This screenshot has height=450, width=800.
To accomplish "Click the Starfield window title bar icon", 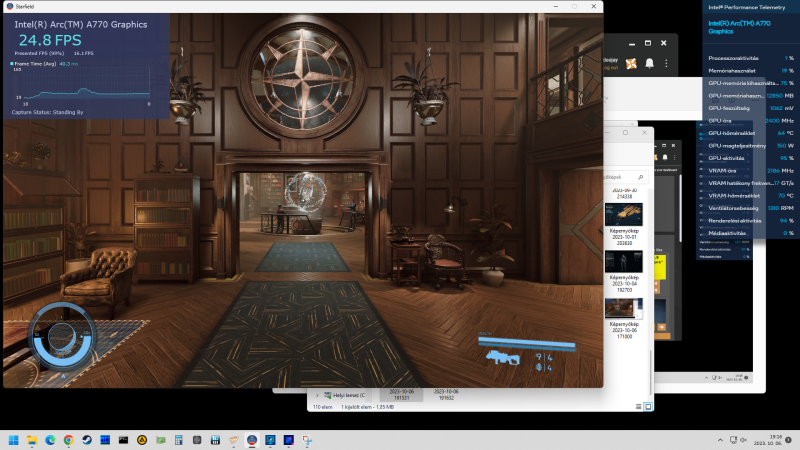I will [x=10, y=6].
